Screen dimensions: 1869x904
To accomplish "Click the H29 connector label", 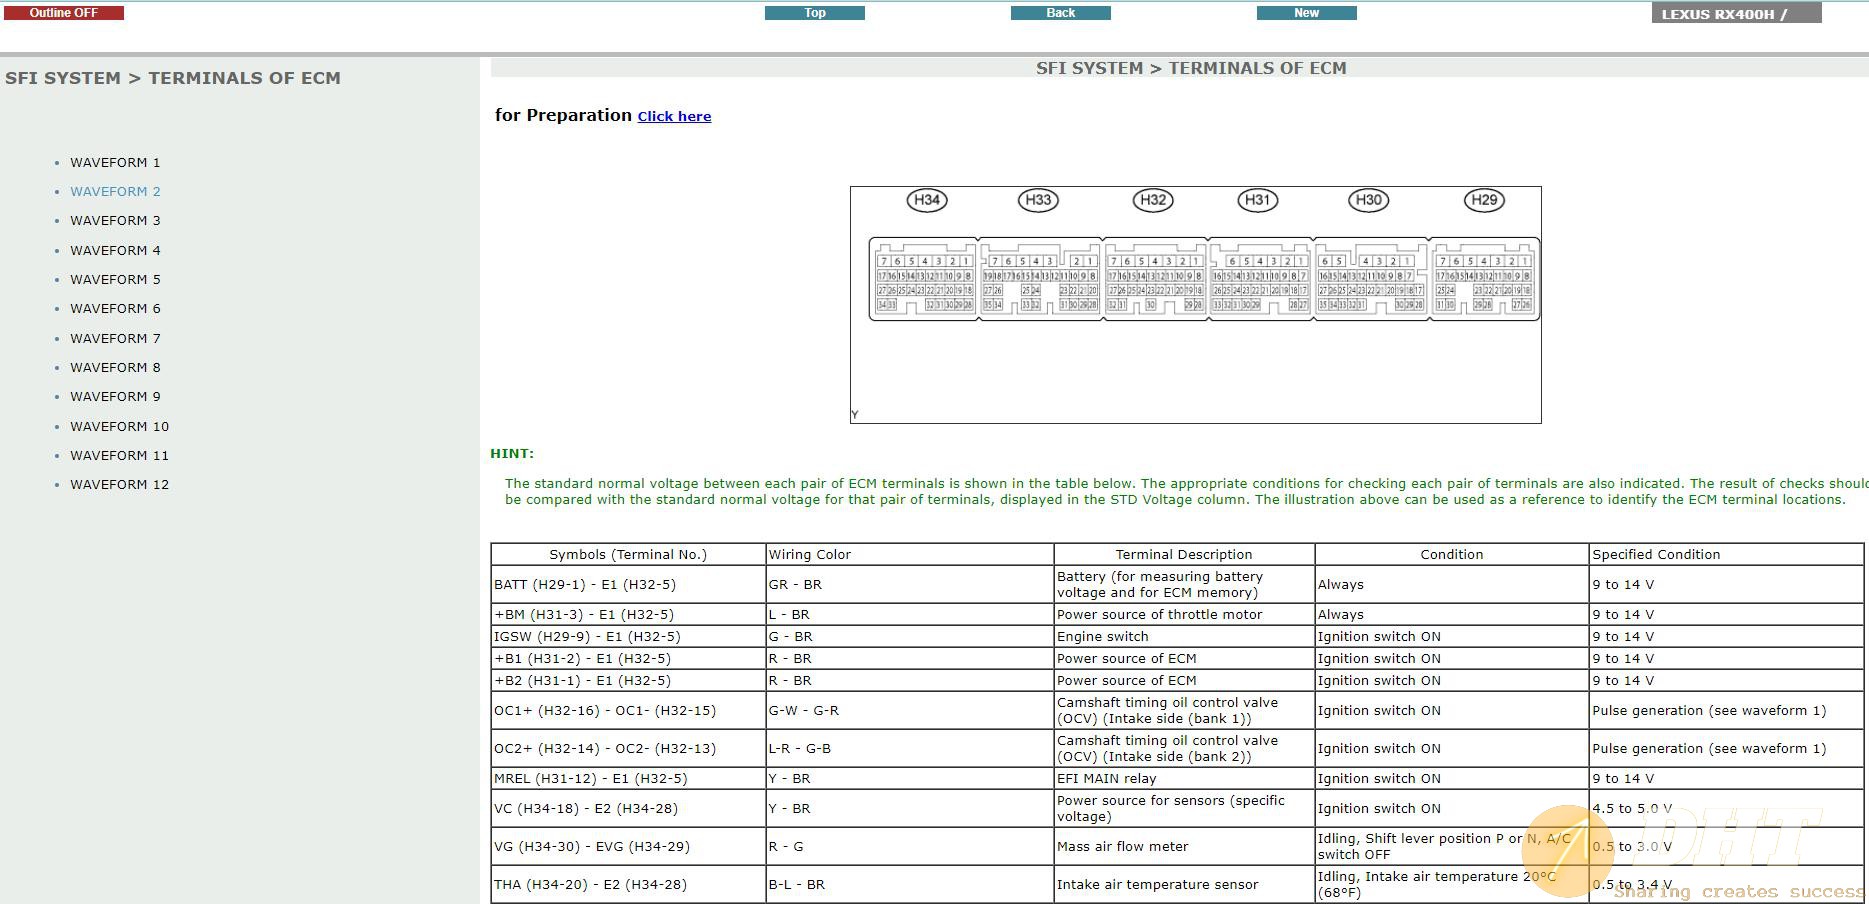I will click(1484, 200).
